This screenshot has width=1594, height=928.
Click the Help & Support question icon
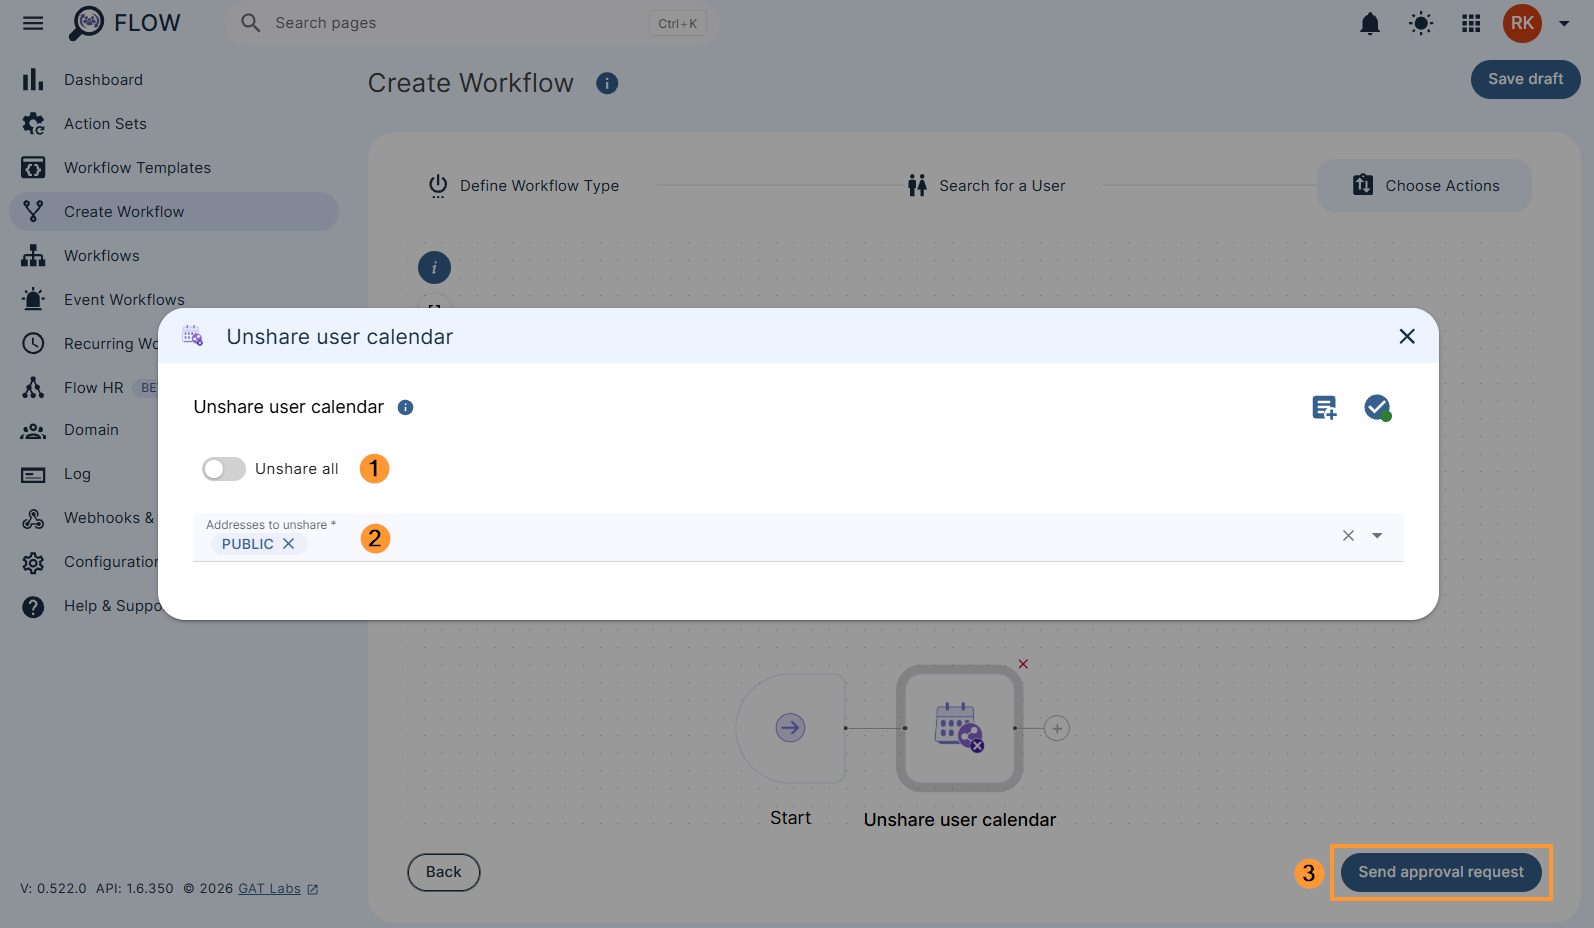(33, 606)
